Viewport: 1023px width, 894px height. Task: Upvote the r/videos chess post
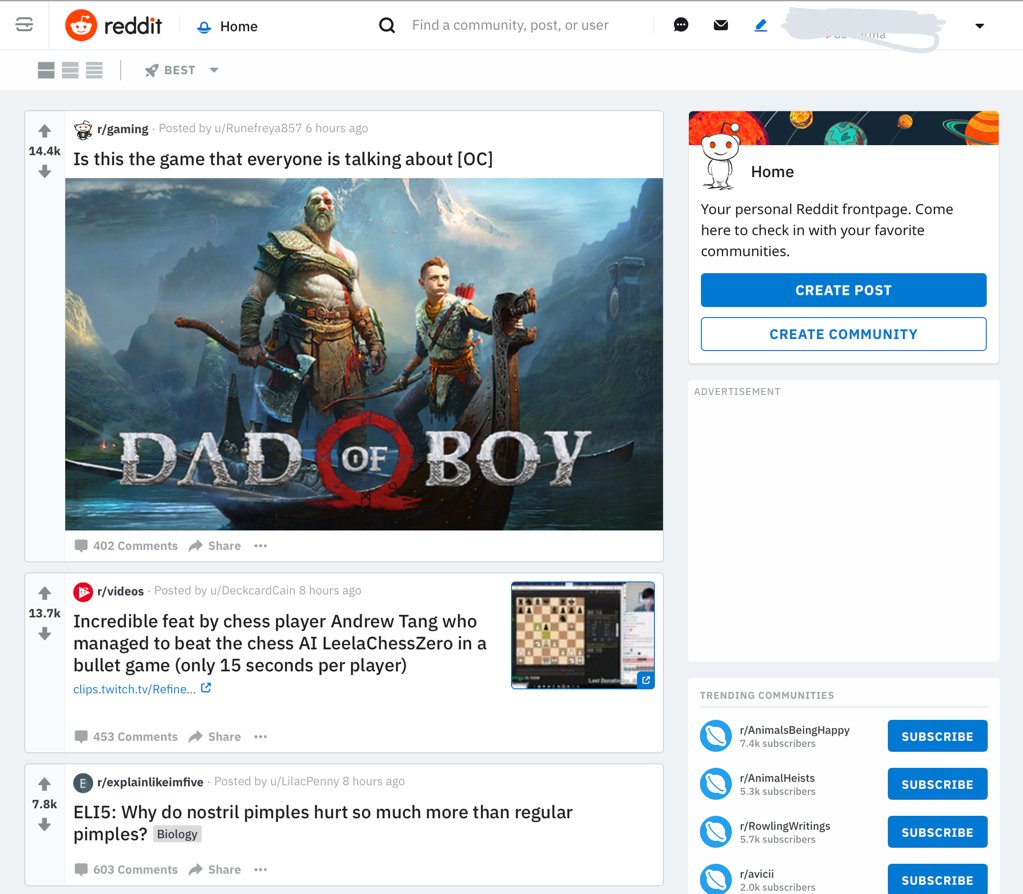coord(44,593)
